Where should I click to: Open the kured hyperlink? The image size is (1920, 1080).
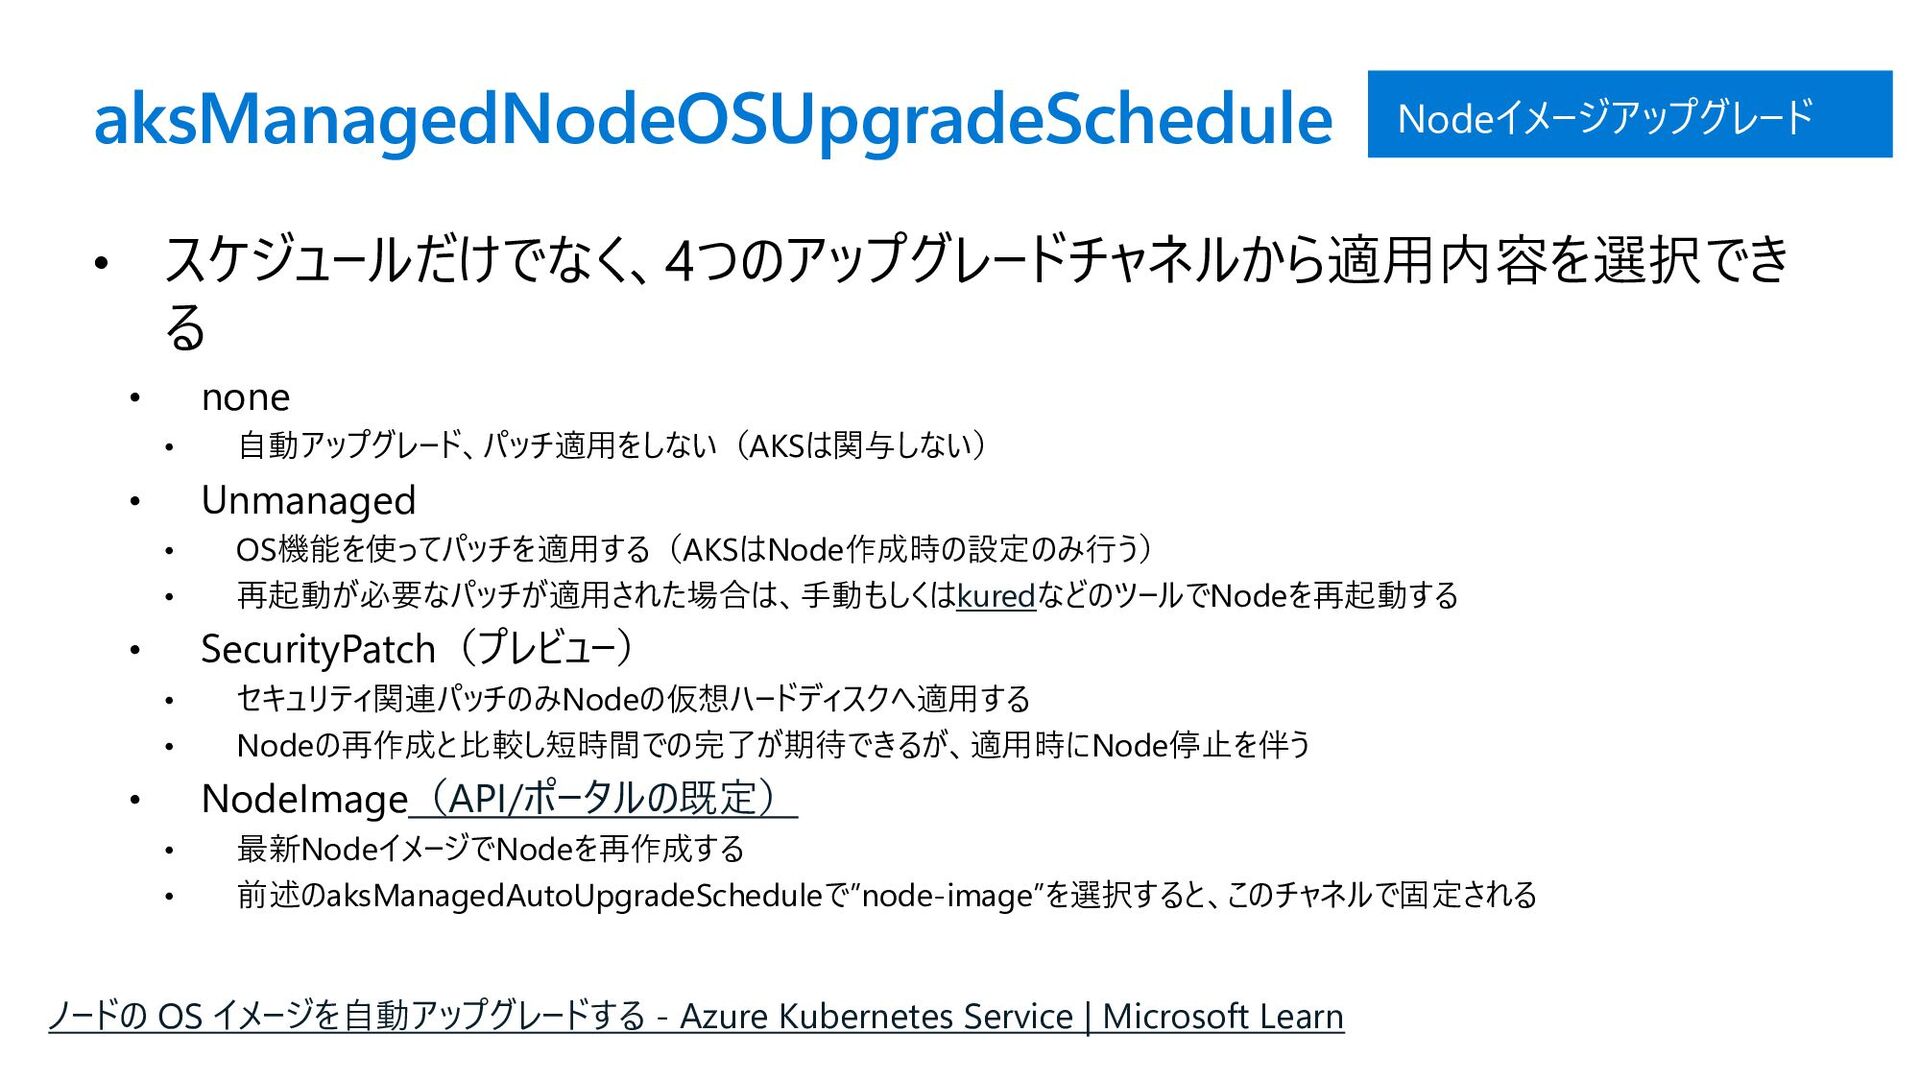click(995, 596)
